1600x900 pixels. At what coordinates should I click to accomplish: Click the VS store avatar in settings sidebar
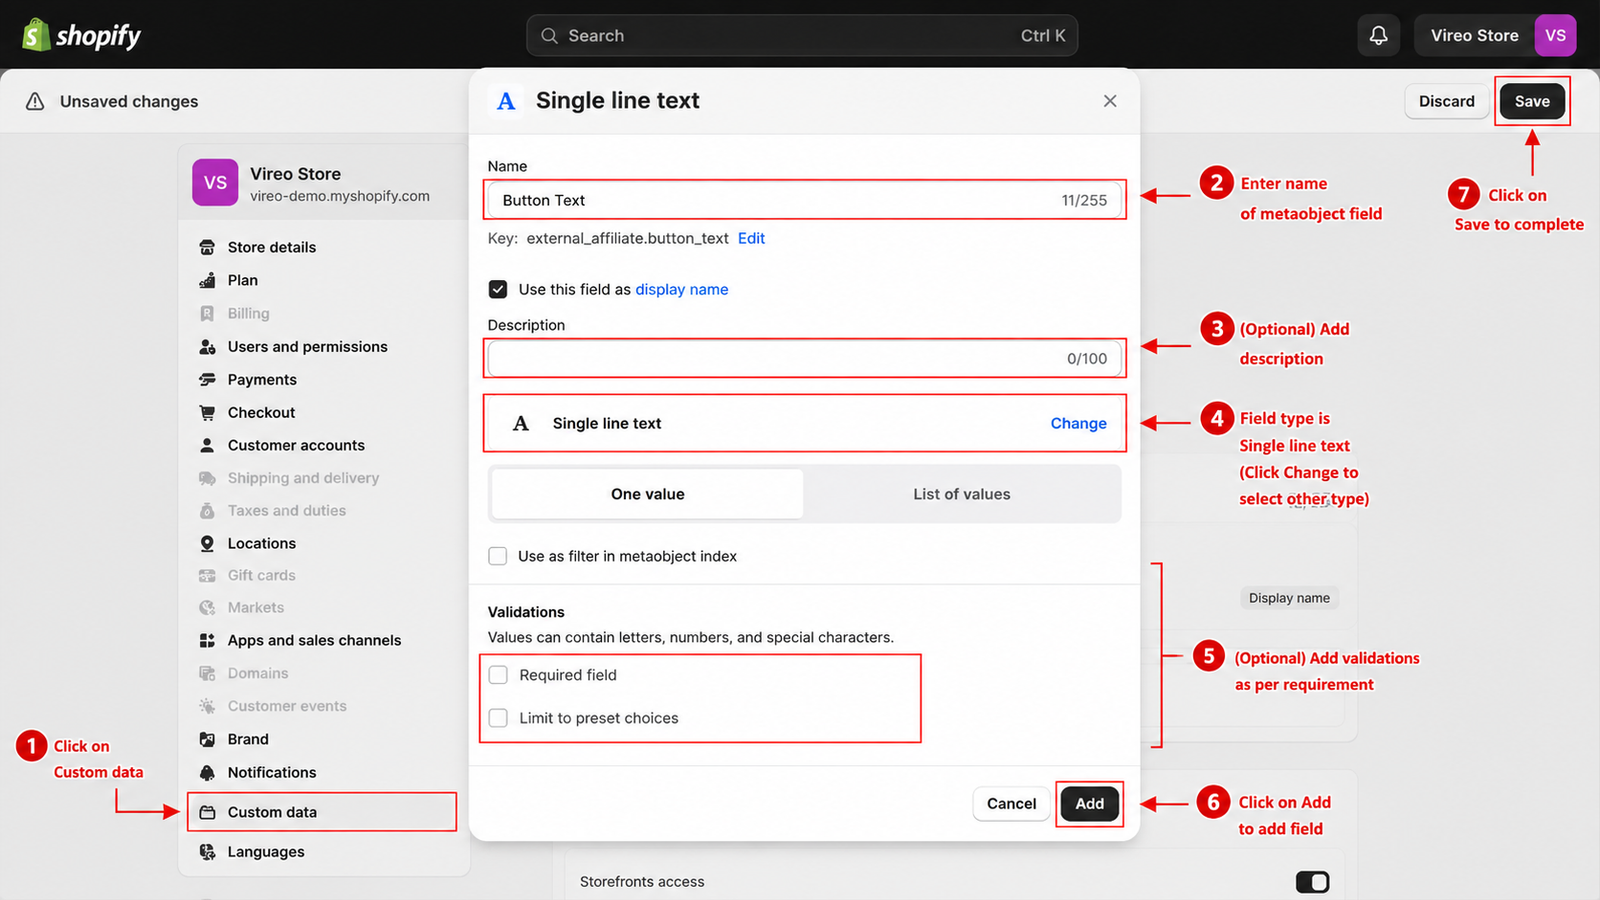215,182
